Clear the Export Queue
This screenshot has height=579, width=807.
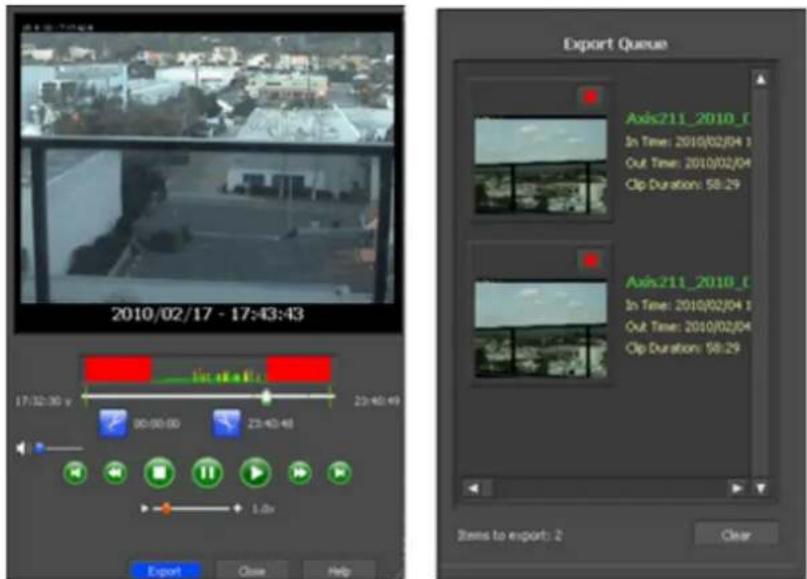tap(736, 535)
